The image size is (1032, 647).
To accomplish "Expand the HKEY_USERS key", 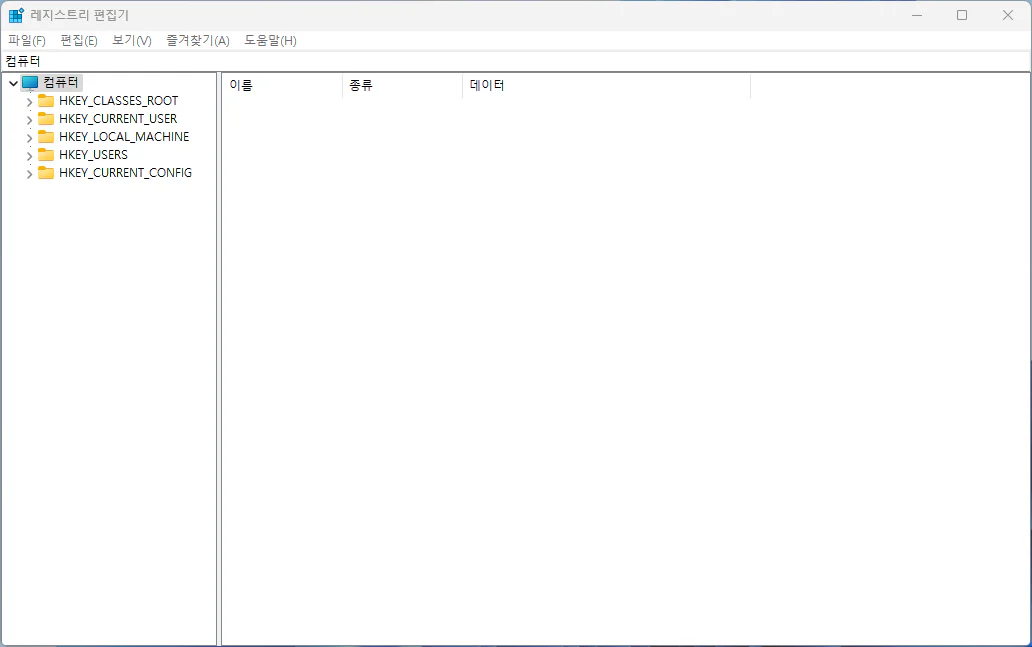I will [x=29, y=156].
